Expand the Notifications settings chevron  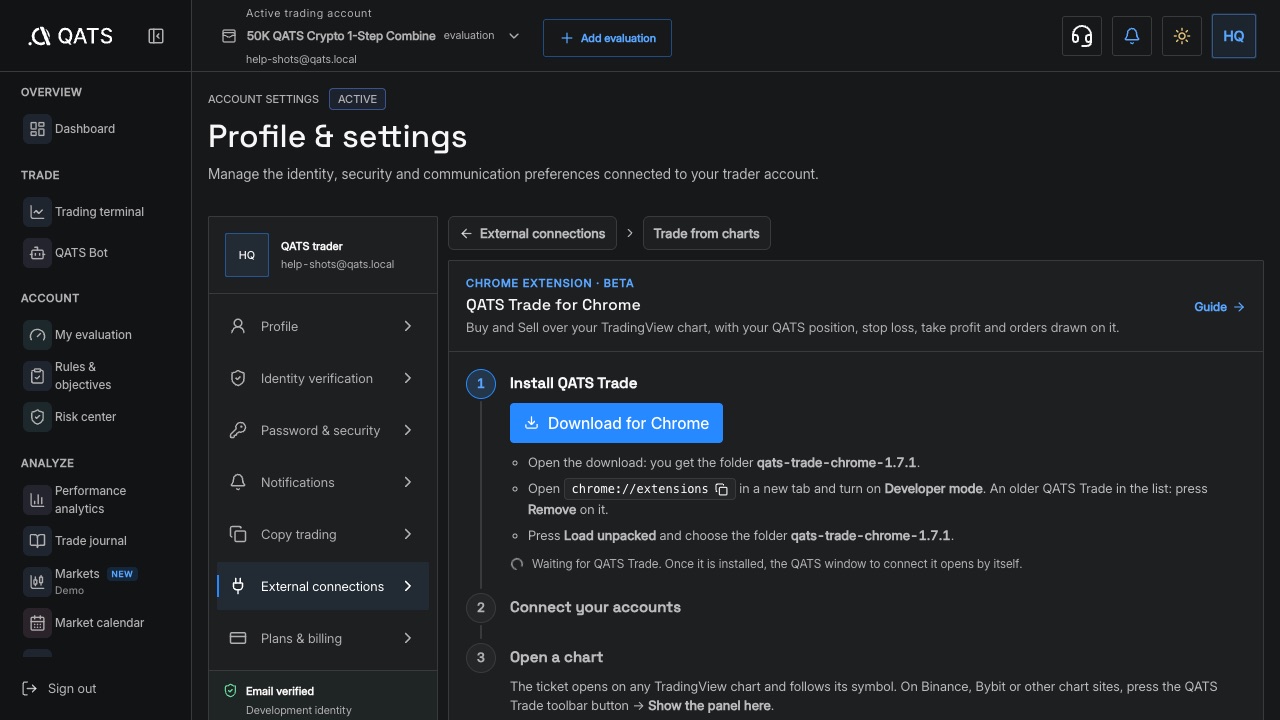408,482
